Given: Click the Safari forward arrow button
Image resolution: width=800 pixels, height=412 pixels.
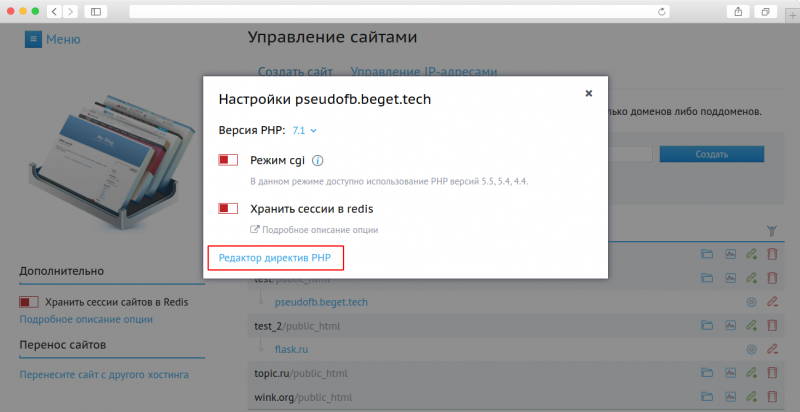Looking at the screenshot, I should tap(70, 11).
